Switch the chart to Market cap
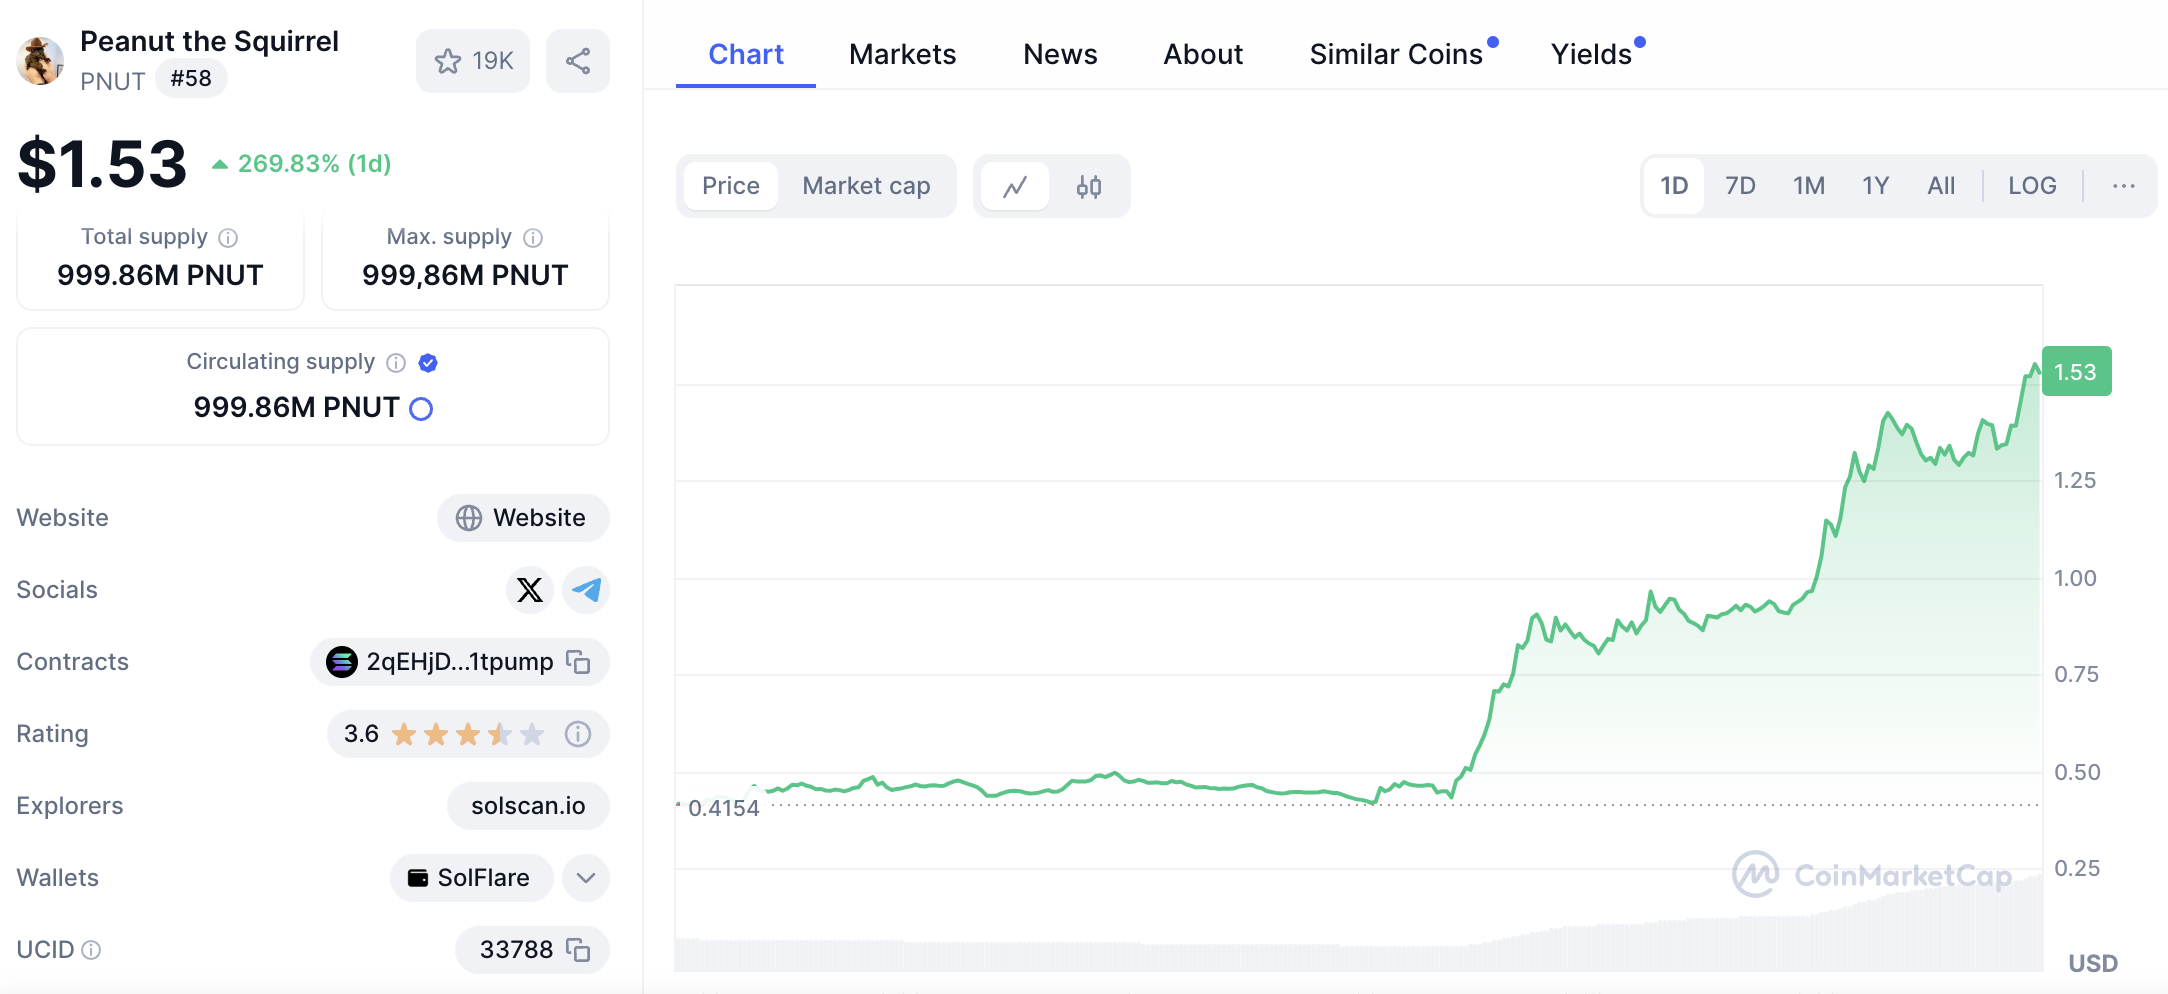The height and width of the screenshot is (994, 2168). click(866, 186)
